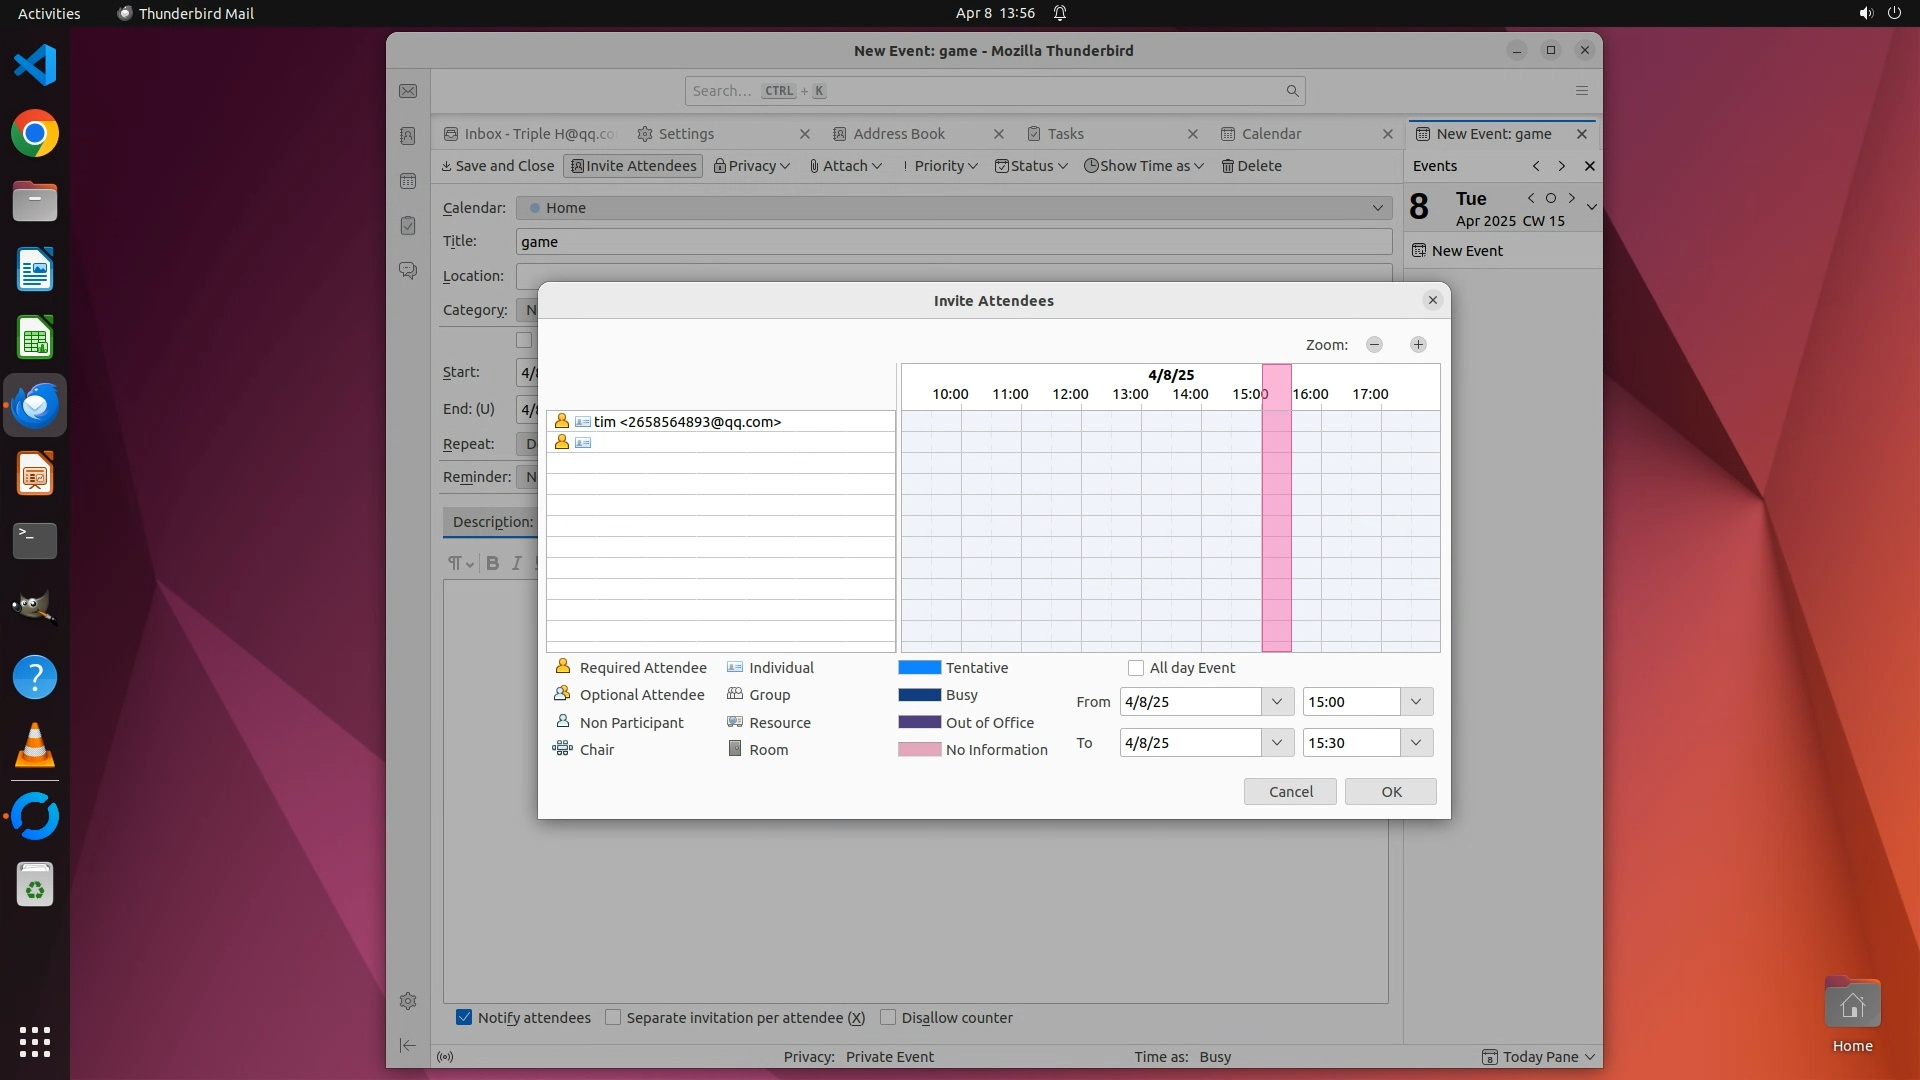Image resolution: width=1920 pixels, height=1080 pixels.
Task: Click the zoom out minus icon
Action: [1374, 344]
